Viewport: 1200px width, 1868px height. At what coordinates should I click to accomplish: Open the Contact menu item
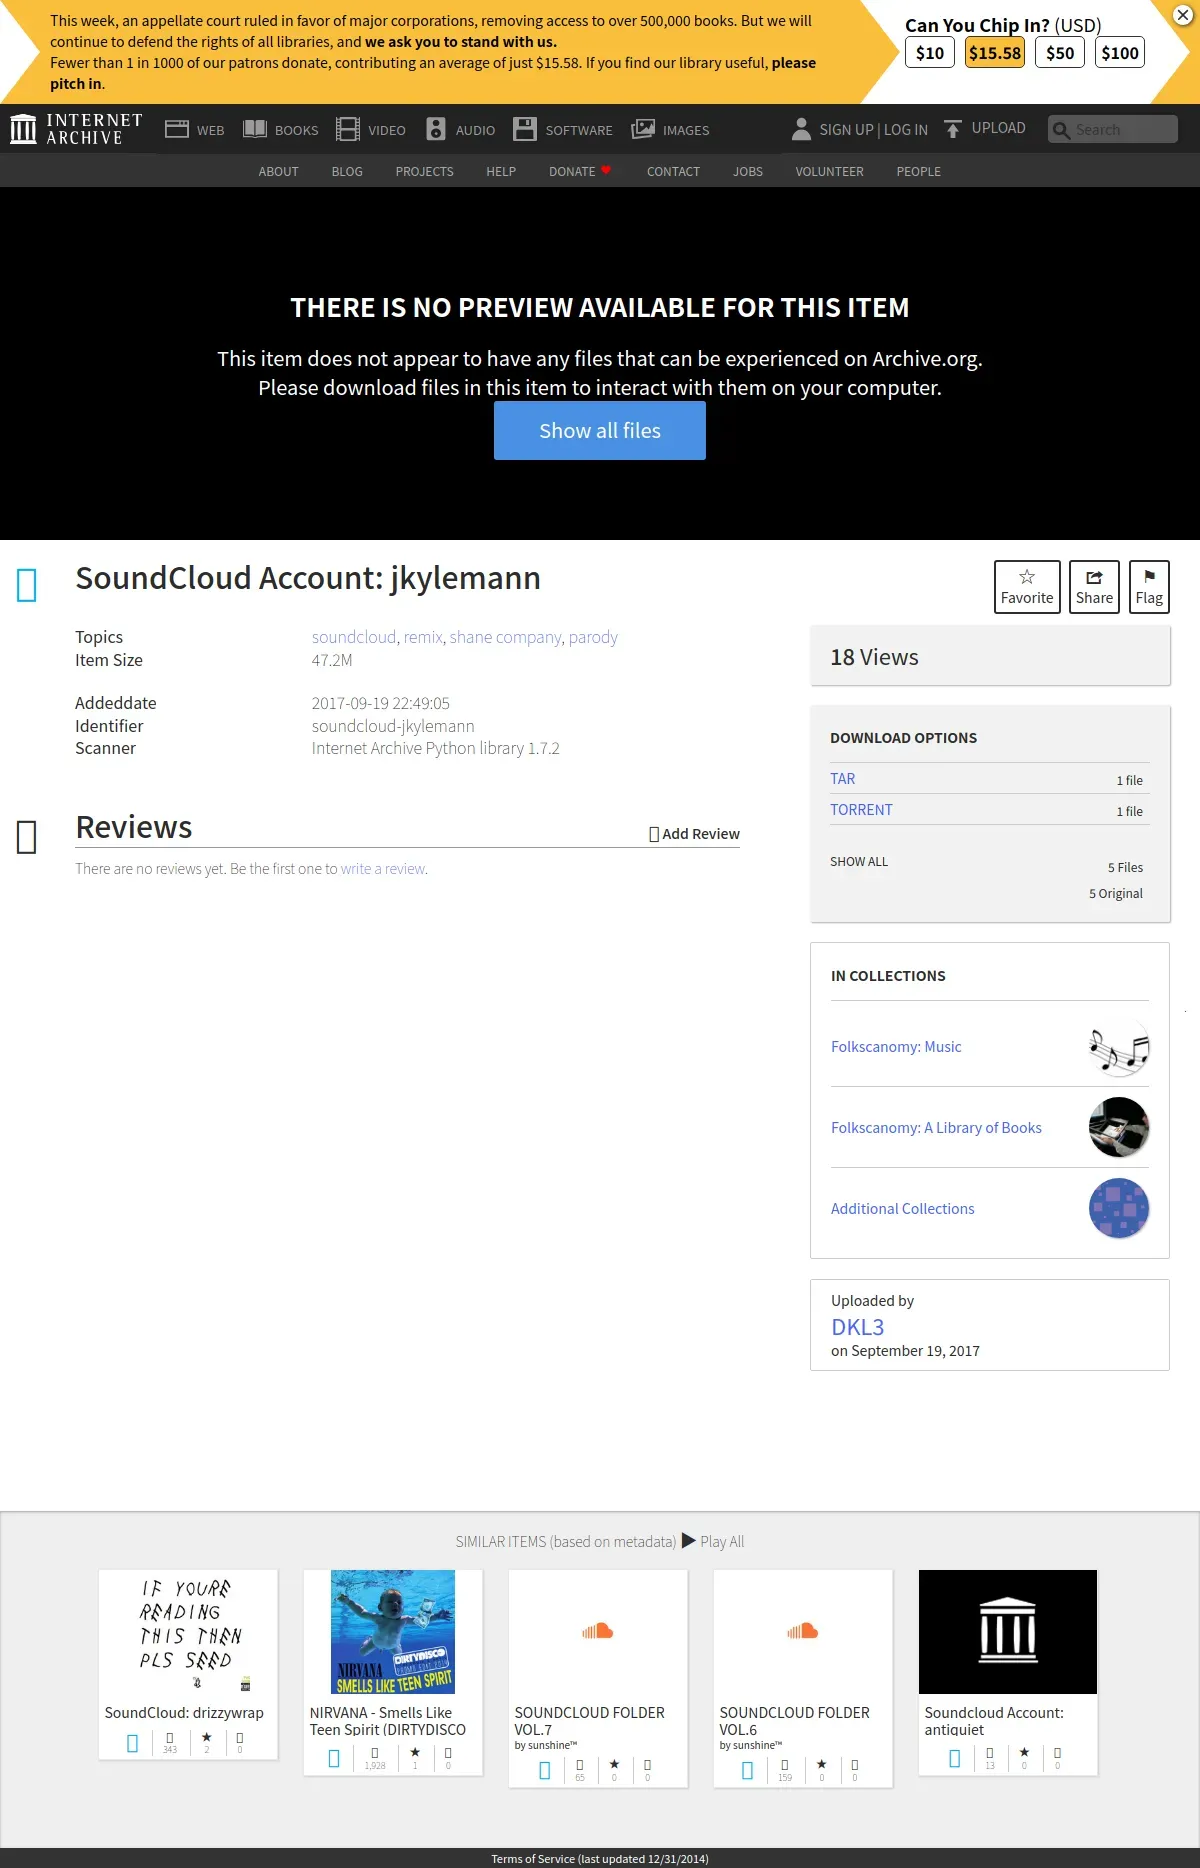[x=673, y=172]
